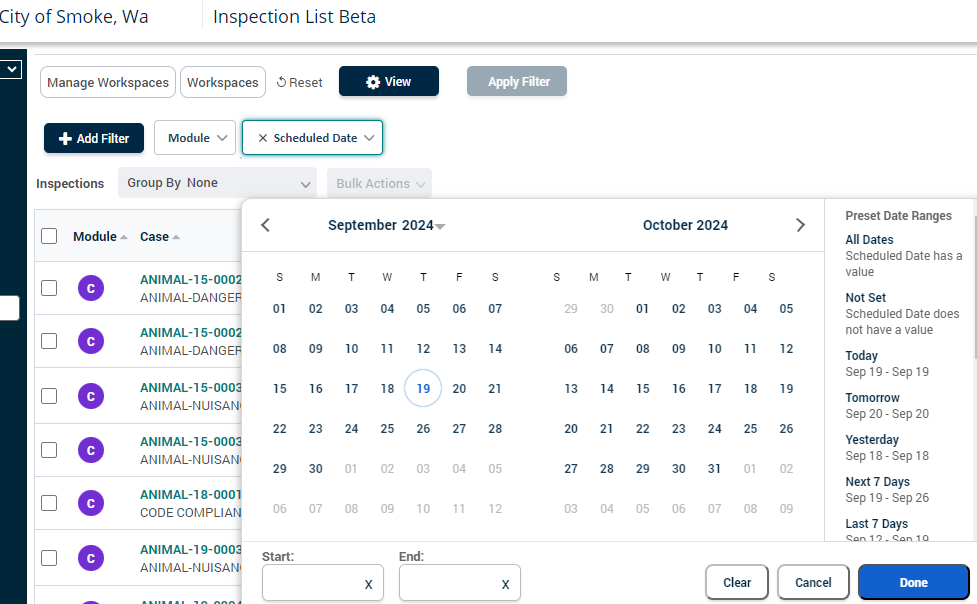Image resolution: width=977 pixels, height=604 pixels.
Task: Open the Group By None dropdown
Action: click(x=217, y=183)
